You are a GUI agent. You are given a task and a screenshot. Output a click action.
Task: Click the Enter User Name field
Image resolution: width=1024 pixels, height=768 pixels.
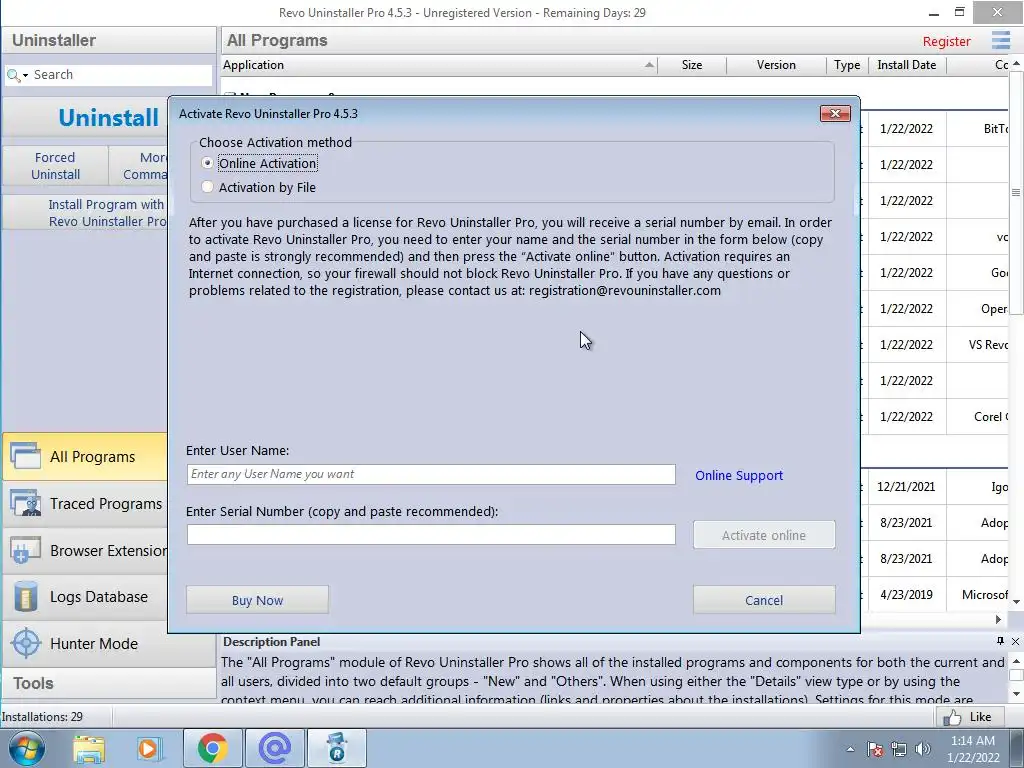point(430,474)
